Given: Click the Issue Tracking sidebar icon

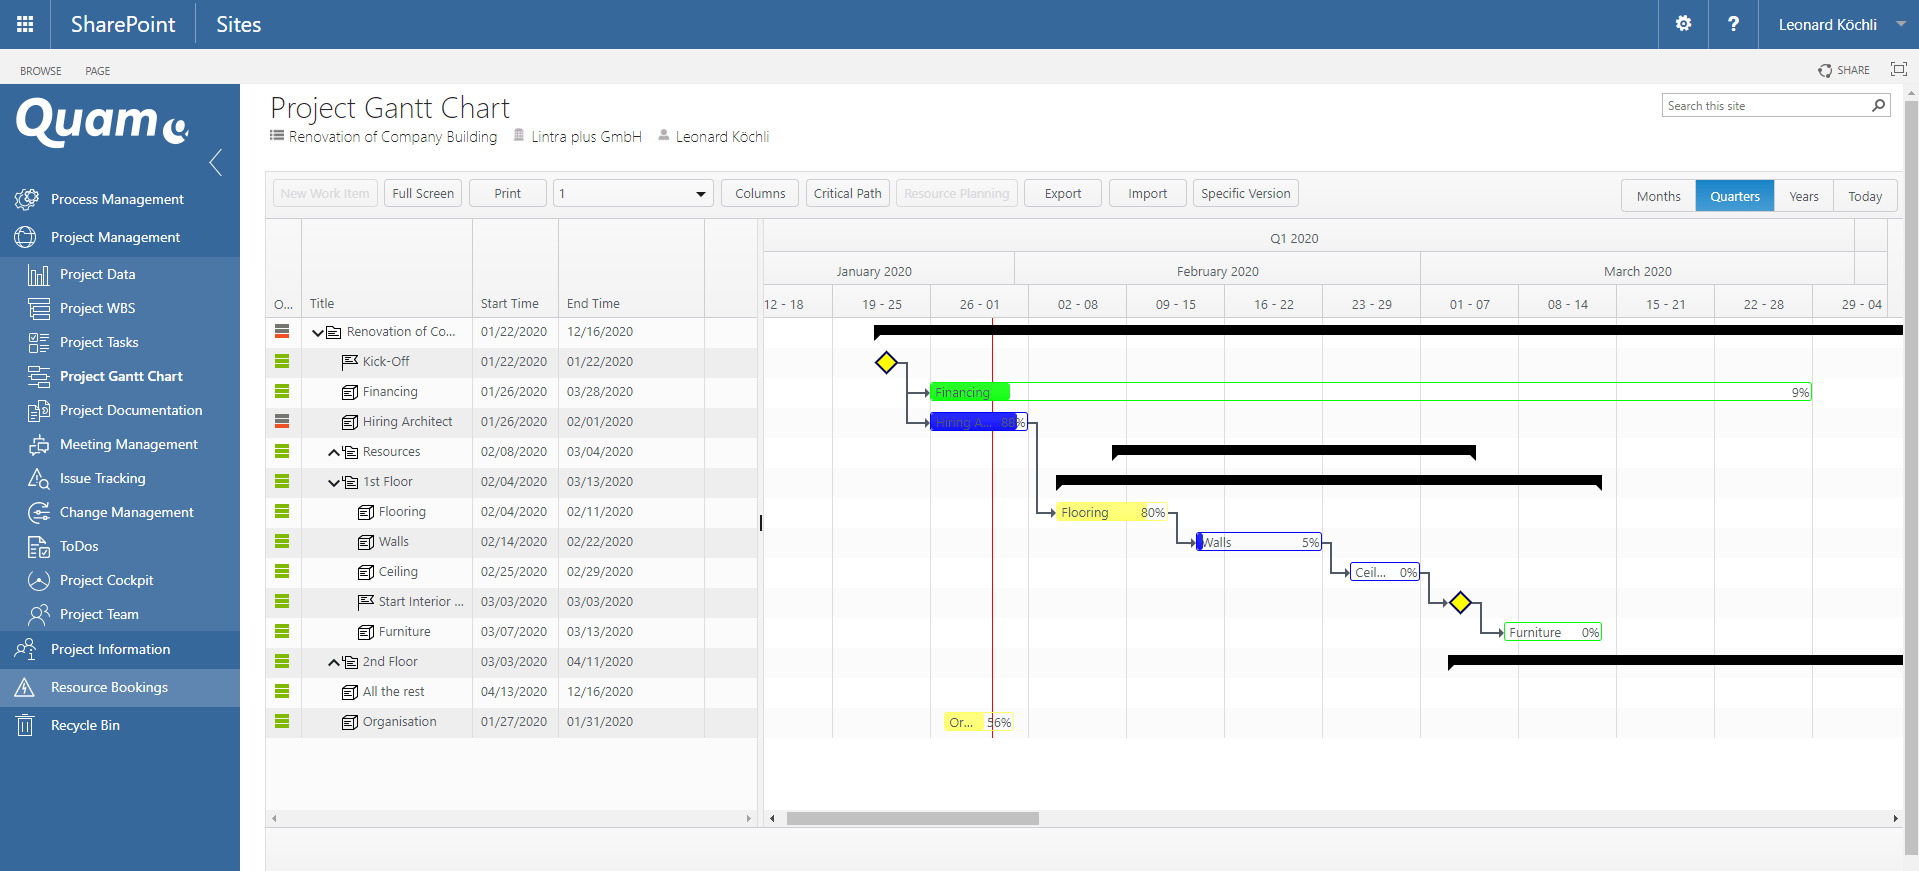Looking at the screenshot, I should tap(39, 478).
